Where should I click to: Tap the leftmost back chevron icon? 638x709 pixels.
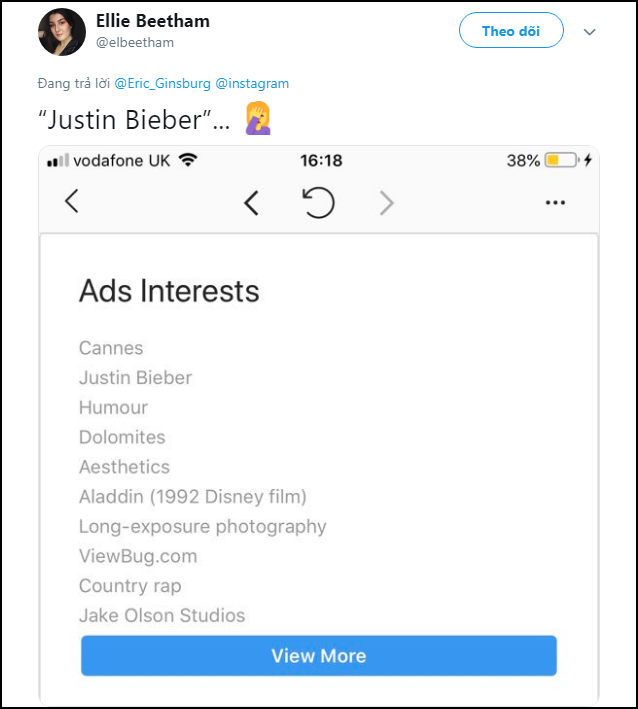click(x=71, y=201)
